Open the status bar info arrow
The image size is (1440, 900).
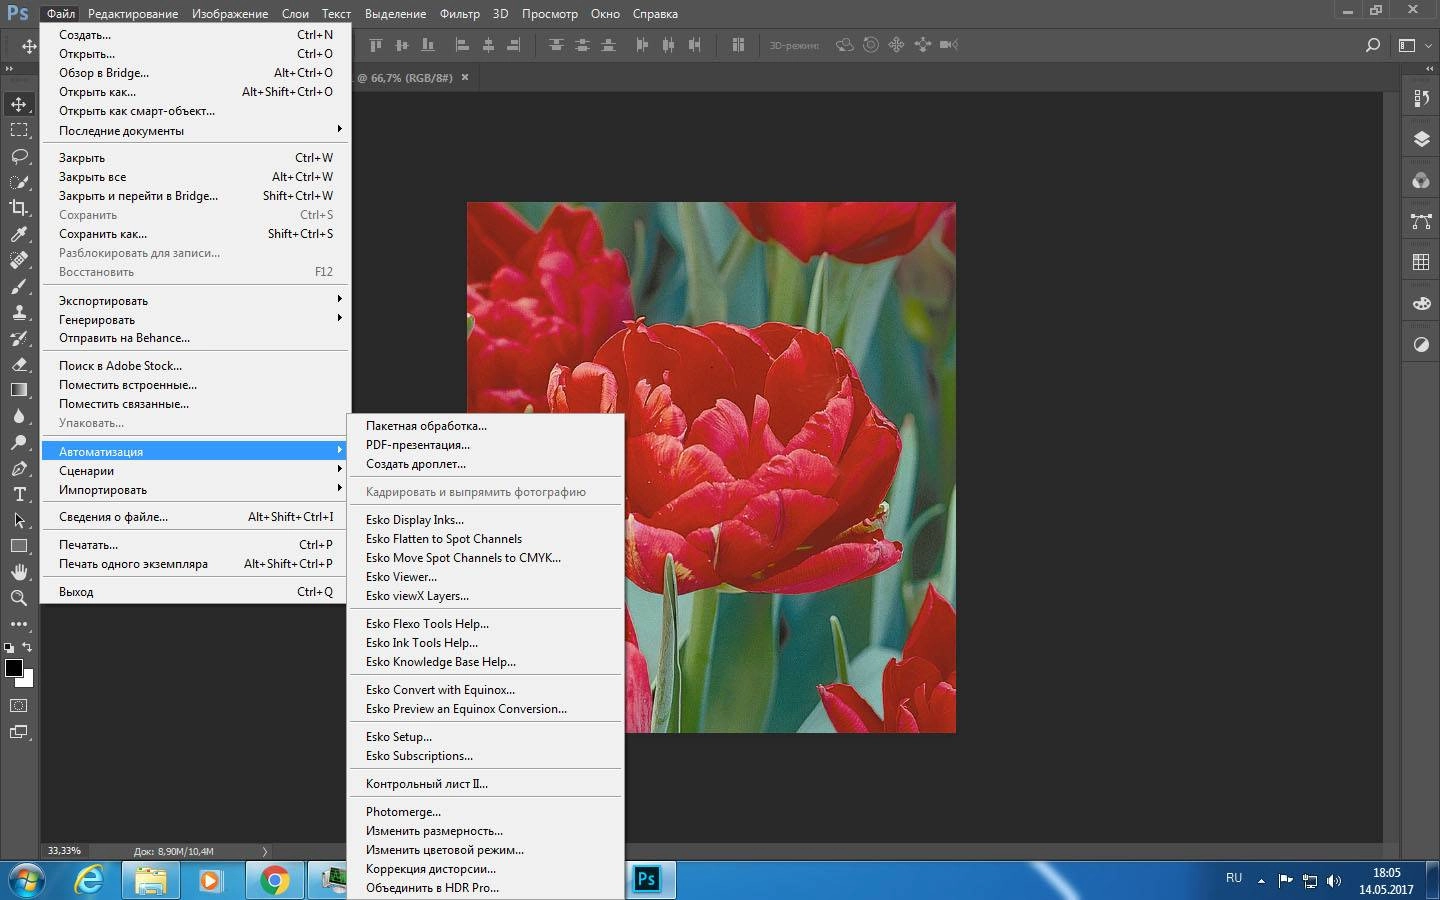pyautogui.click(x=265, y=851)
